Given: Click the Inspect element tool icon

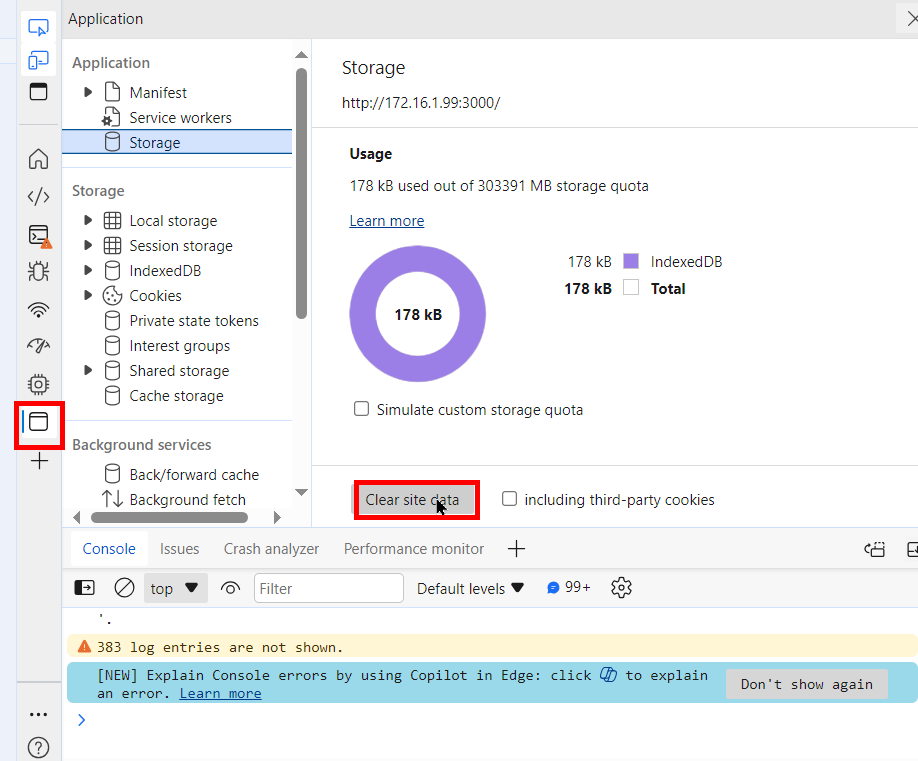Looking at the screenshot, I should 38,27.
